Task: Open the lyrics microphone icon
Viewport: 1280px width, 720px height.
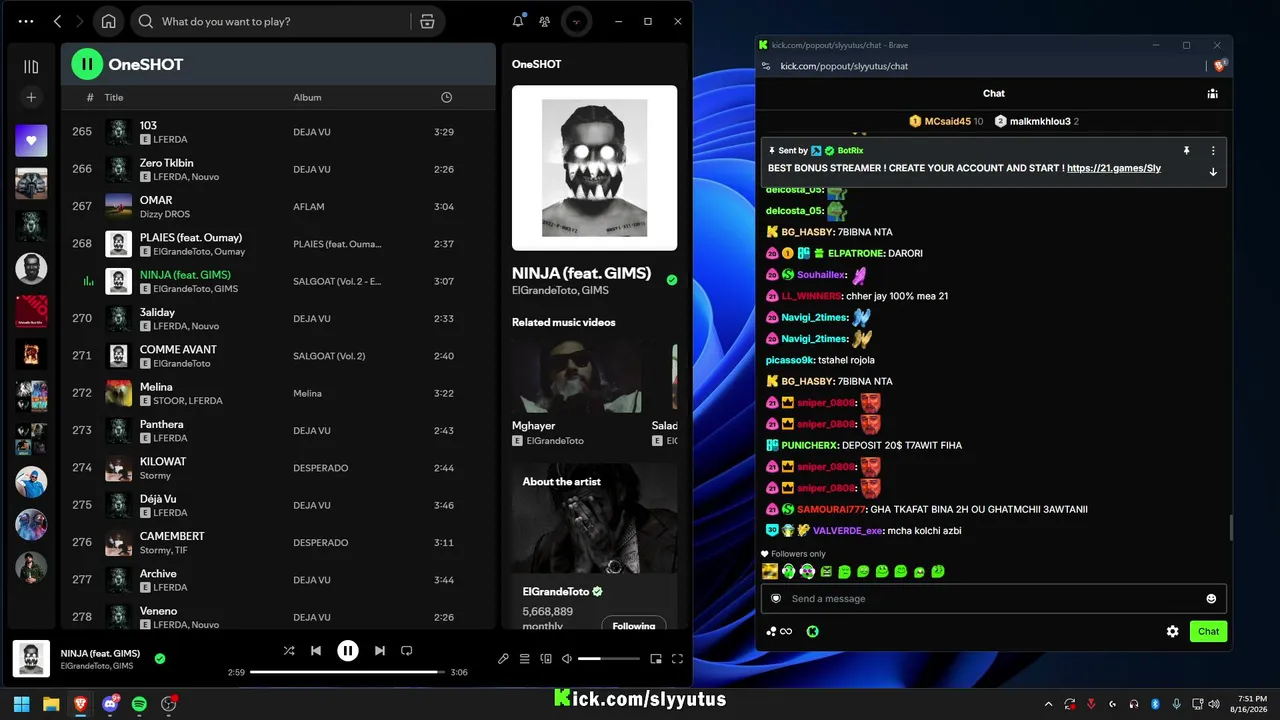Action: (x=503, y=659)
